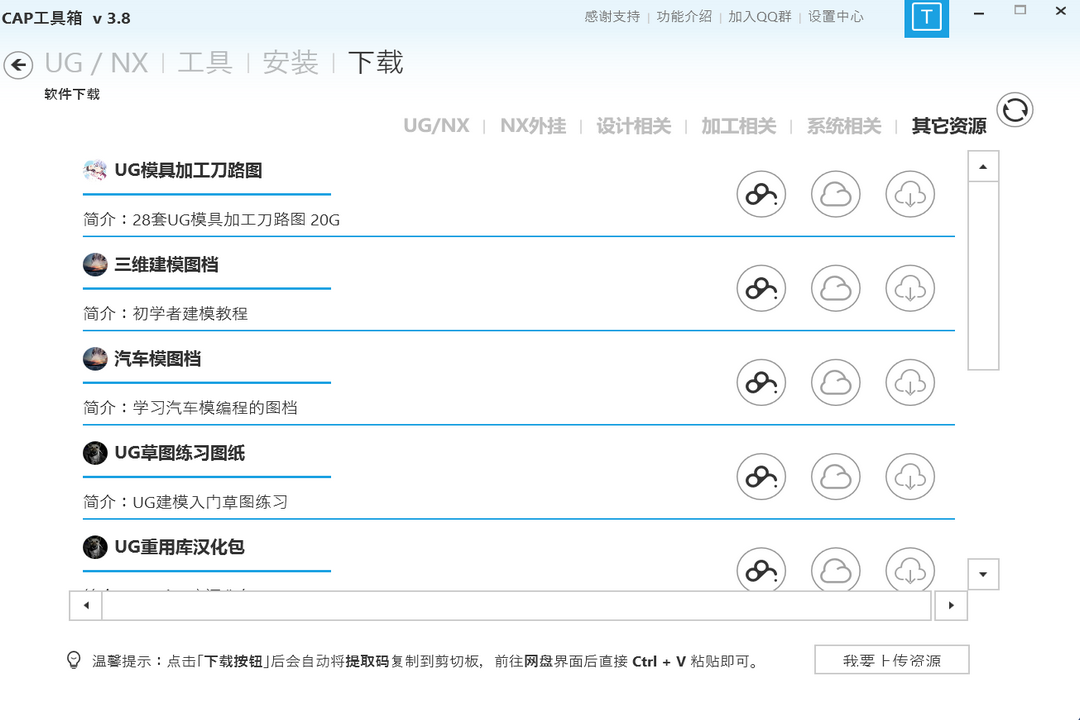Click the cloud download icon for 汽车模图档
The height and width of the screenshot is (720, 1080).
click(x=909, y=382)
